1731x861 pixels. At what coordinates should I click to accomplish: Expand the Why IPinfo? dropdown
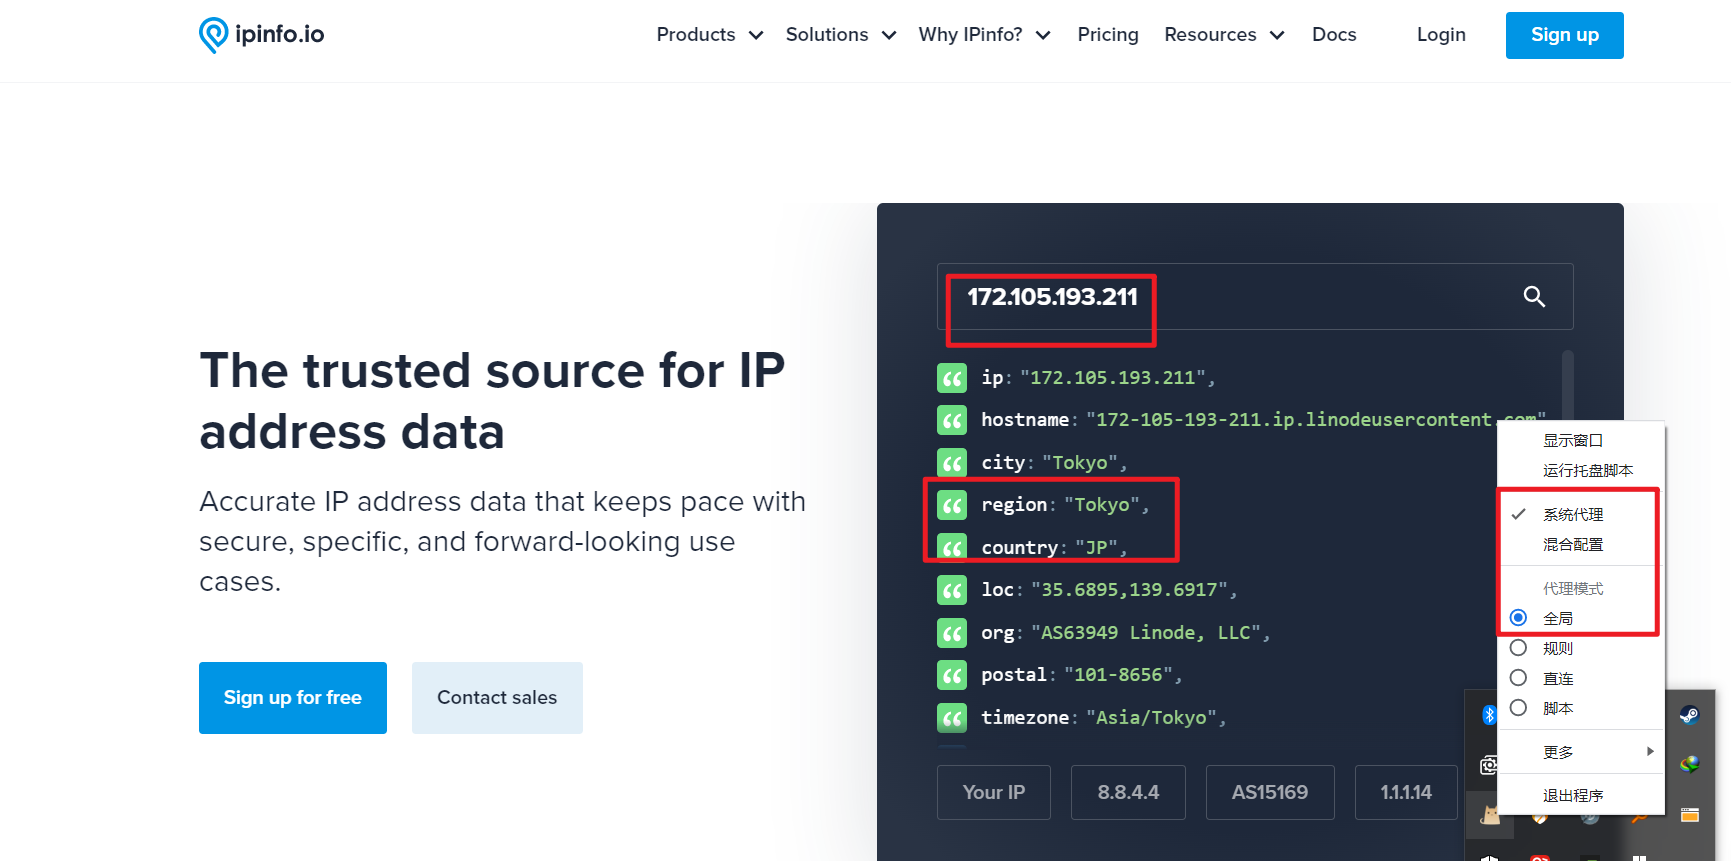pyautogui.click(x=984, y=35)
